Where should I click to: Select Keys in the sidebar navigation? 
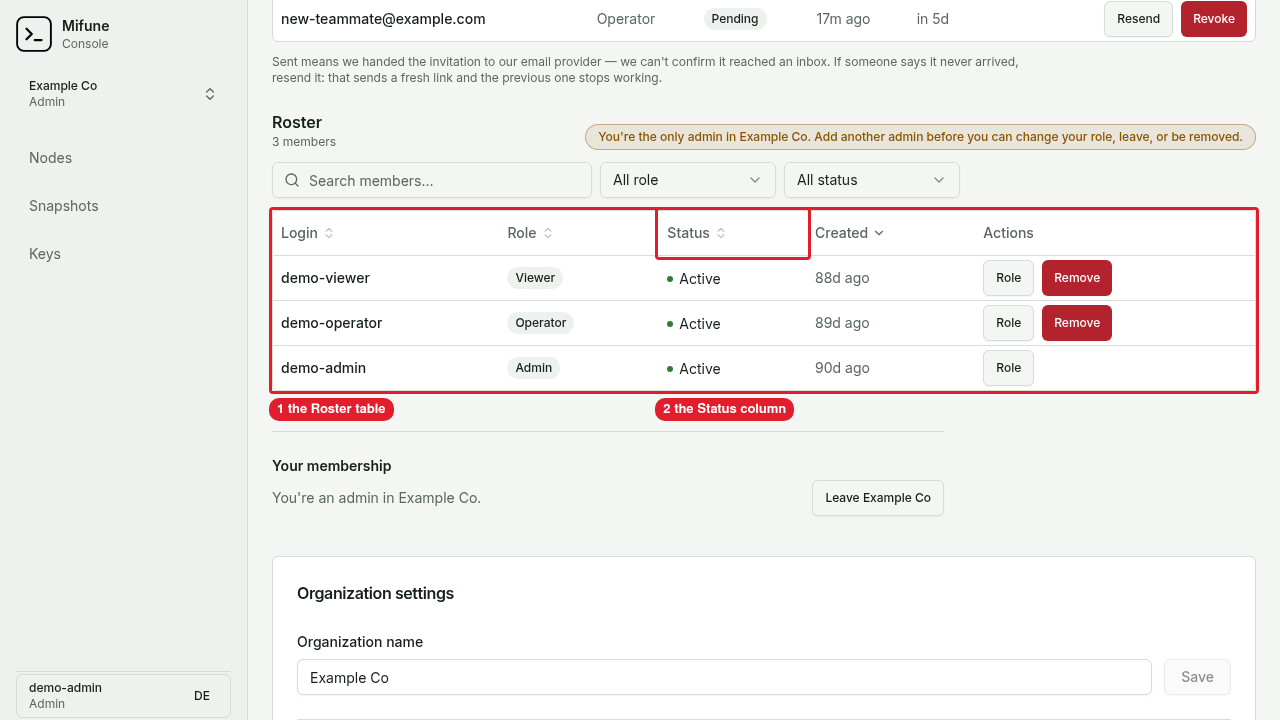(45, 254)
